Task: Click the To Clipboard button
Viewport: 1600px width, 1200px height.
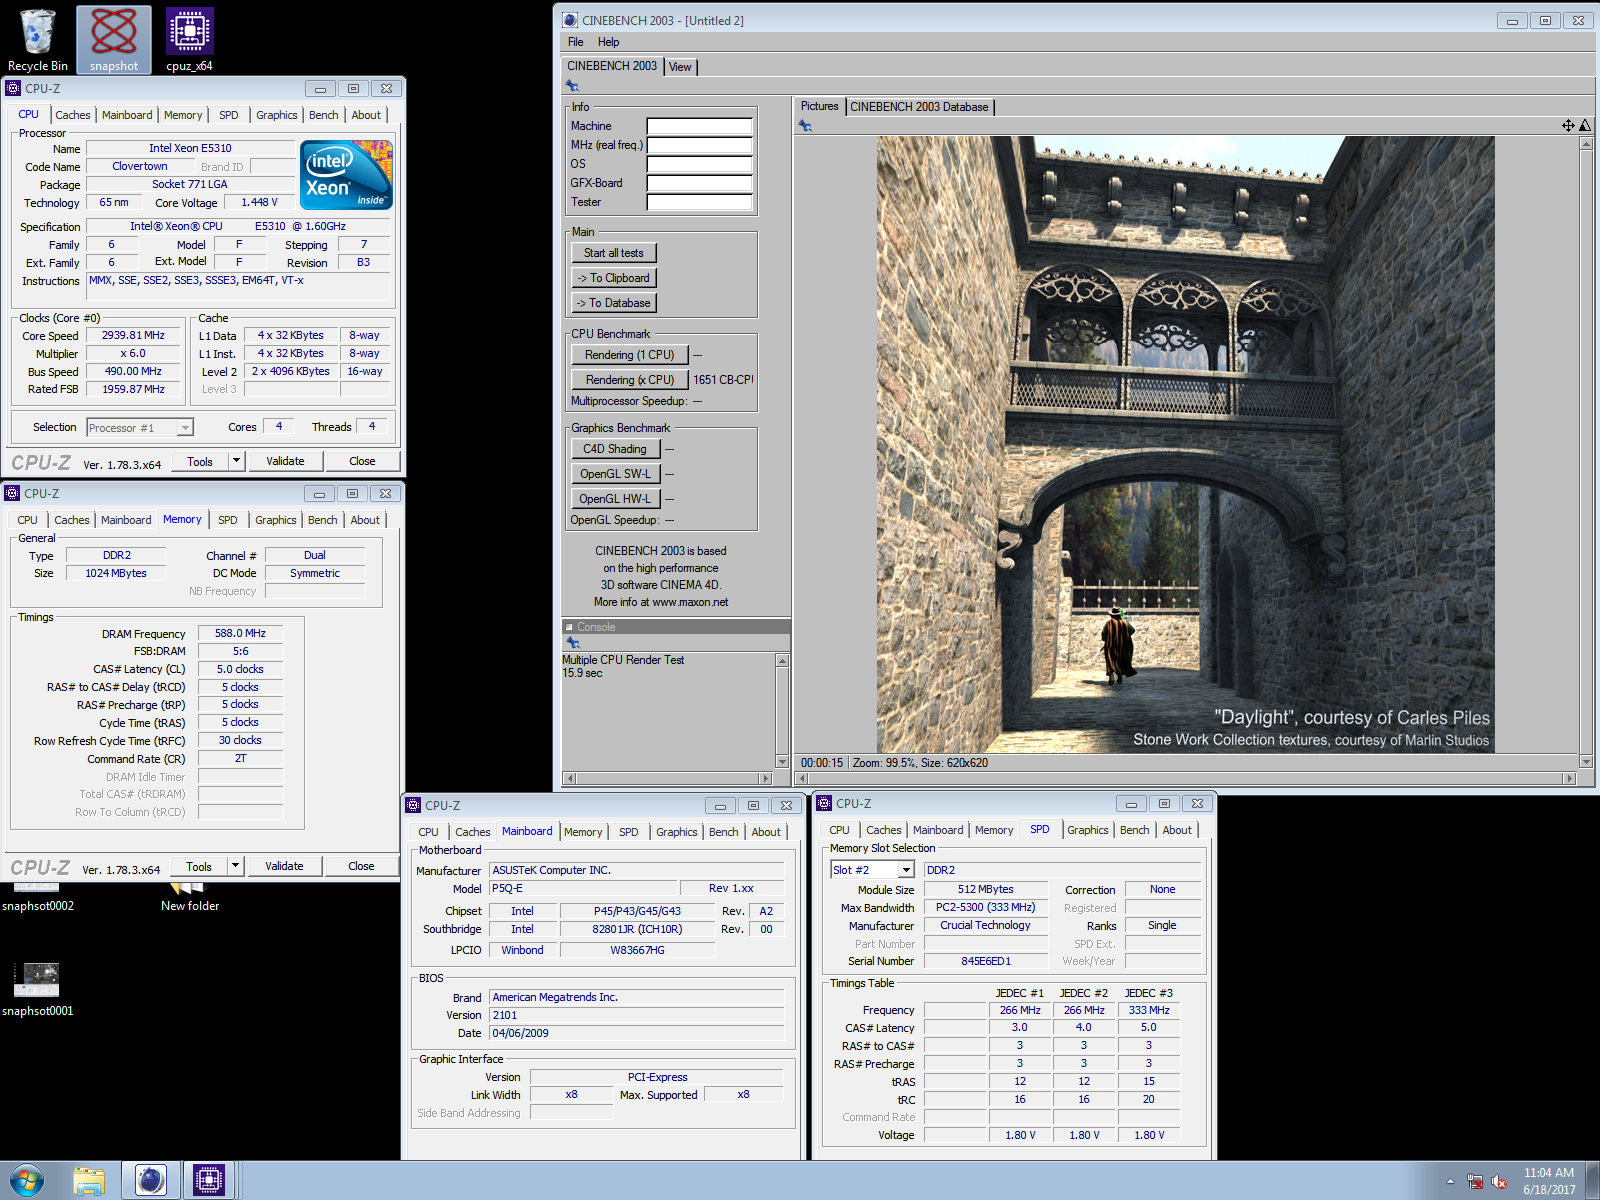Action: pos(614,278)
